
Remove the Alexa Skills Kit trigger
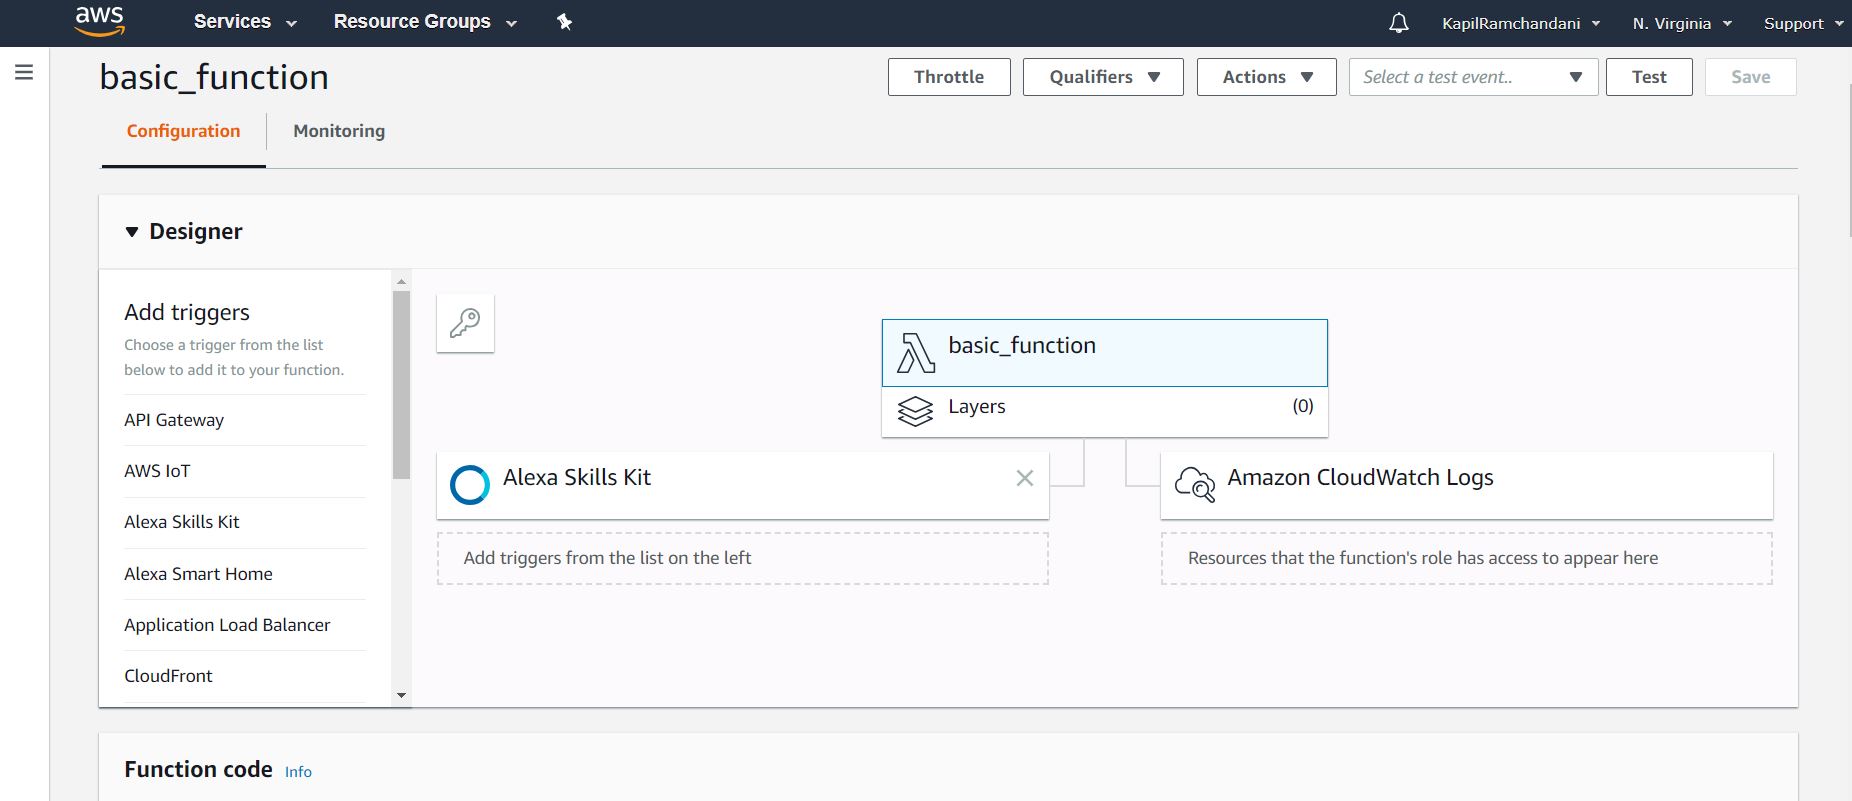1025,478
